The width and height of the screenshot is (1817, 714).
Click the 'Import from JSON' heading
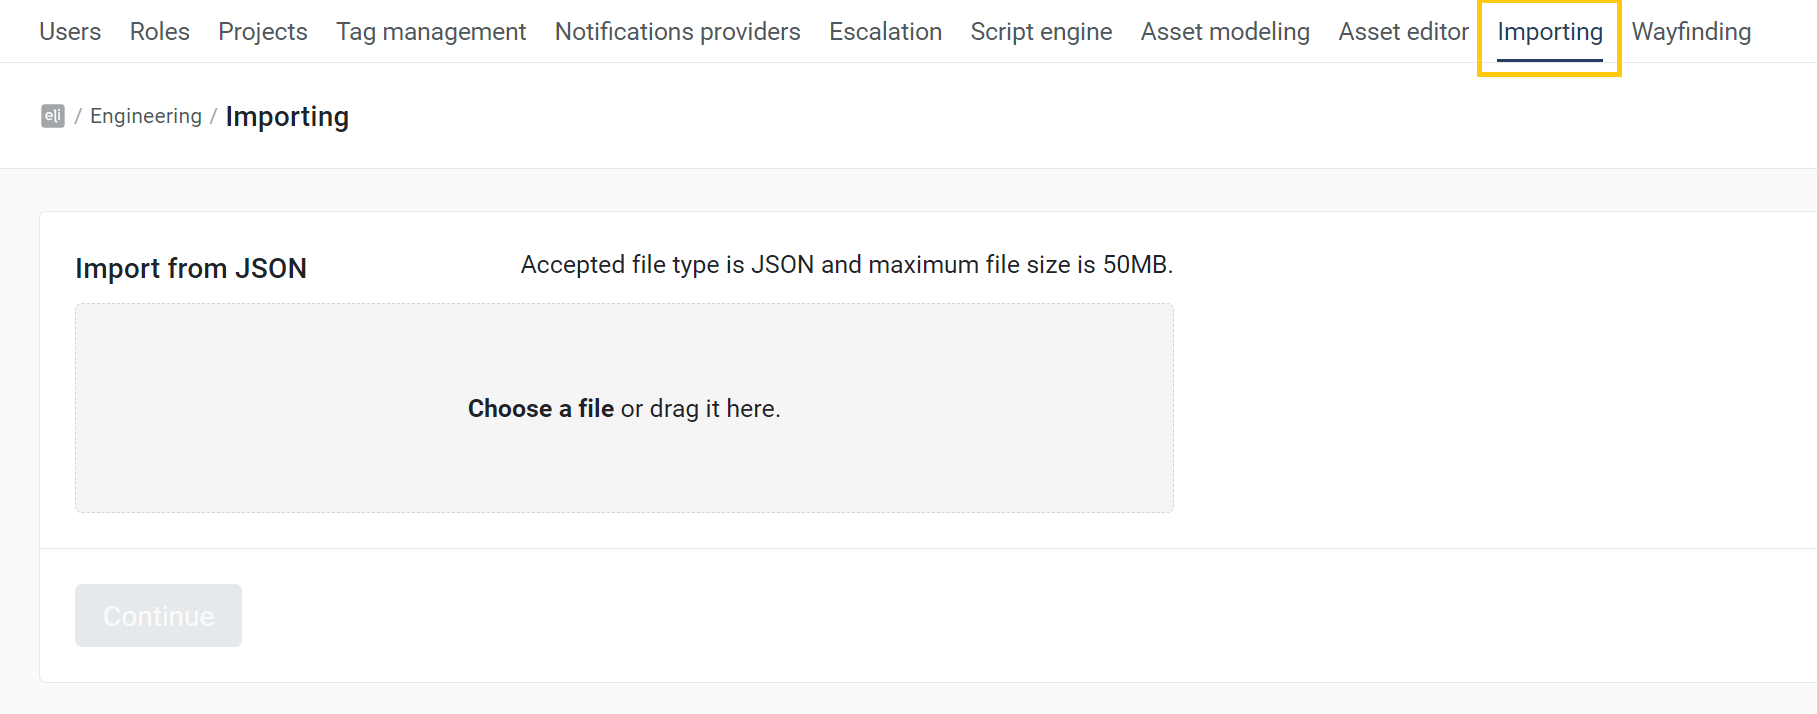(x=191, y=268)
